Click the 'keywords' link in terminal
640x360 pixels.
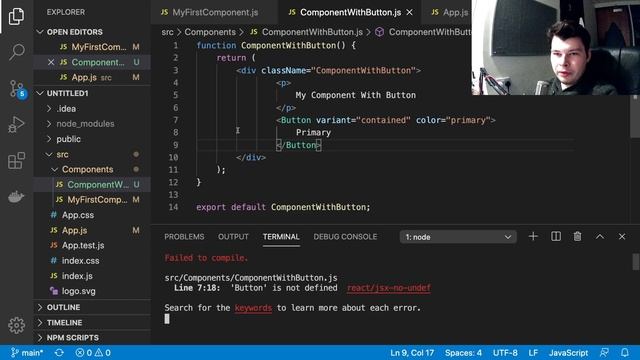[x=253, y=308]
